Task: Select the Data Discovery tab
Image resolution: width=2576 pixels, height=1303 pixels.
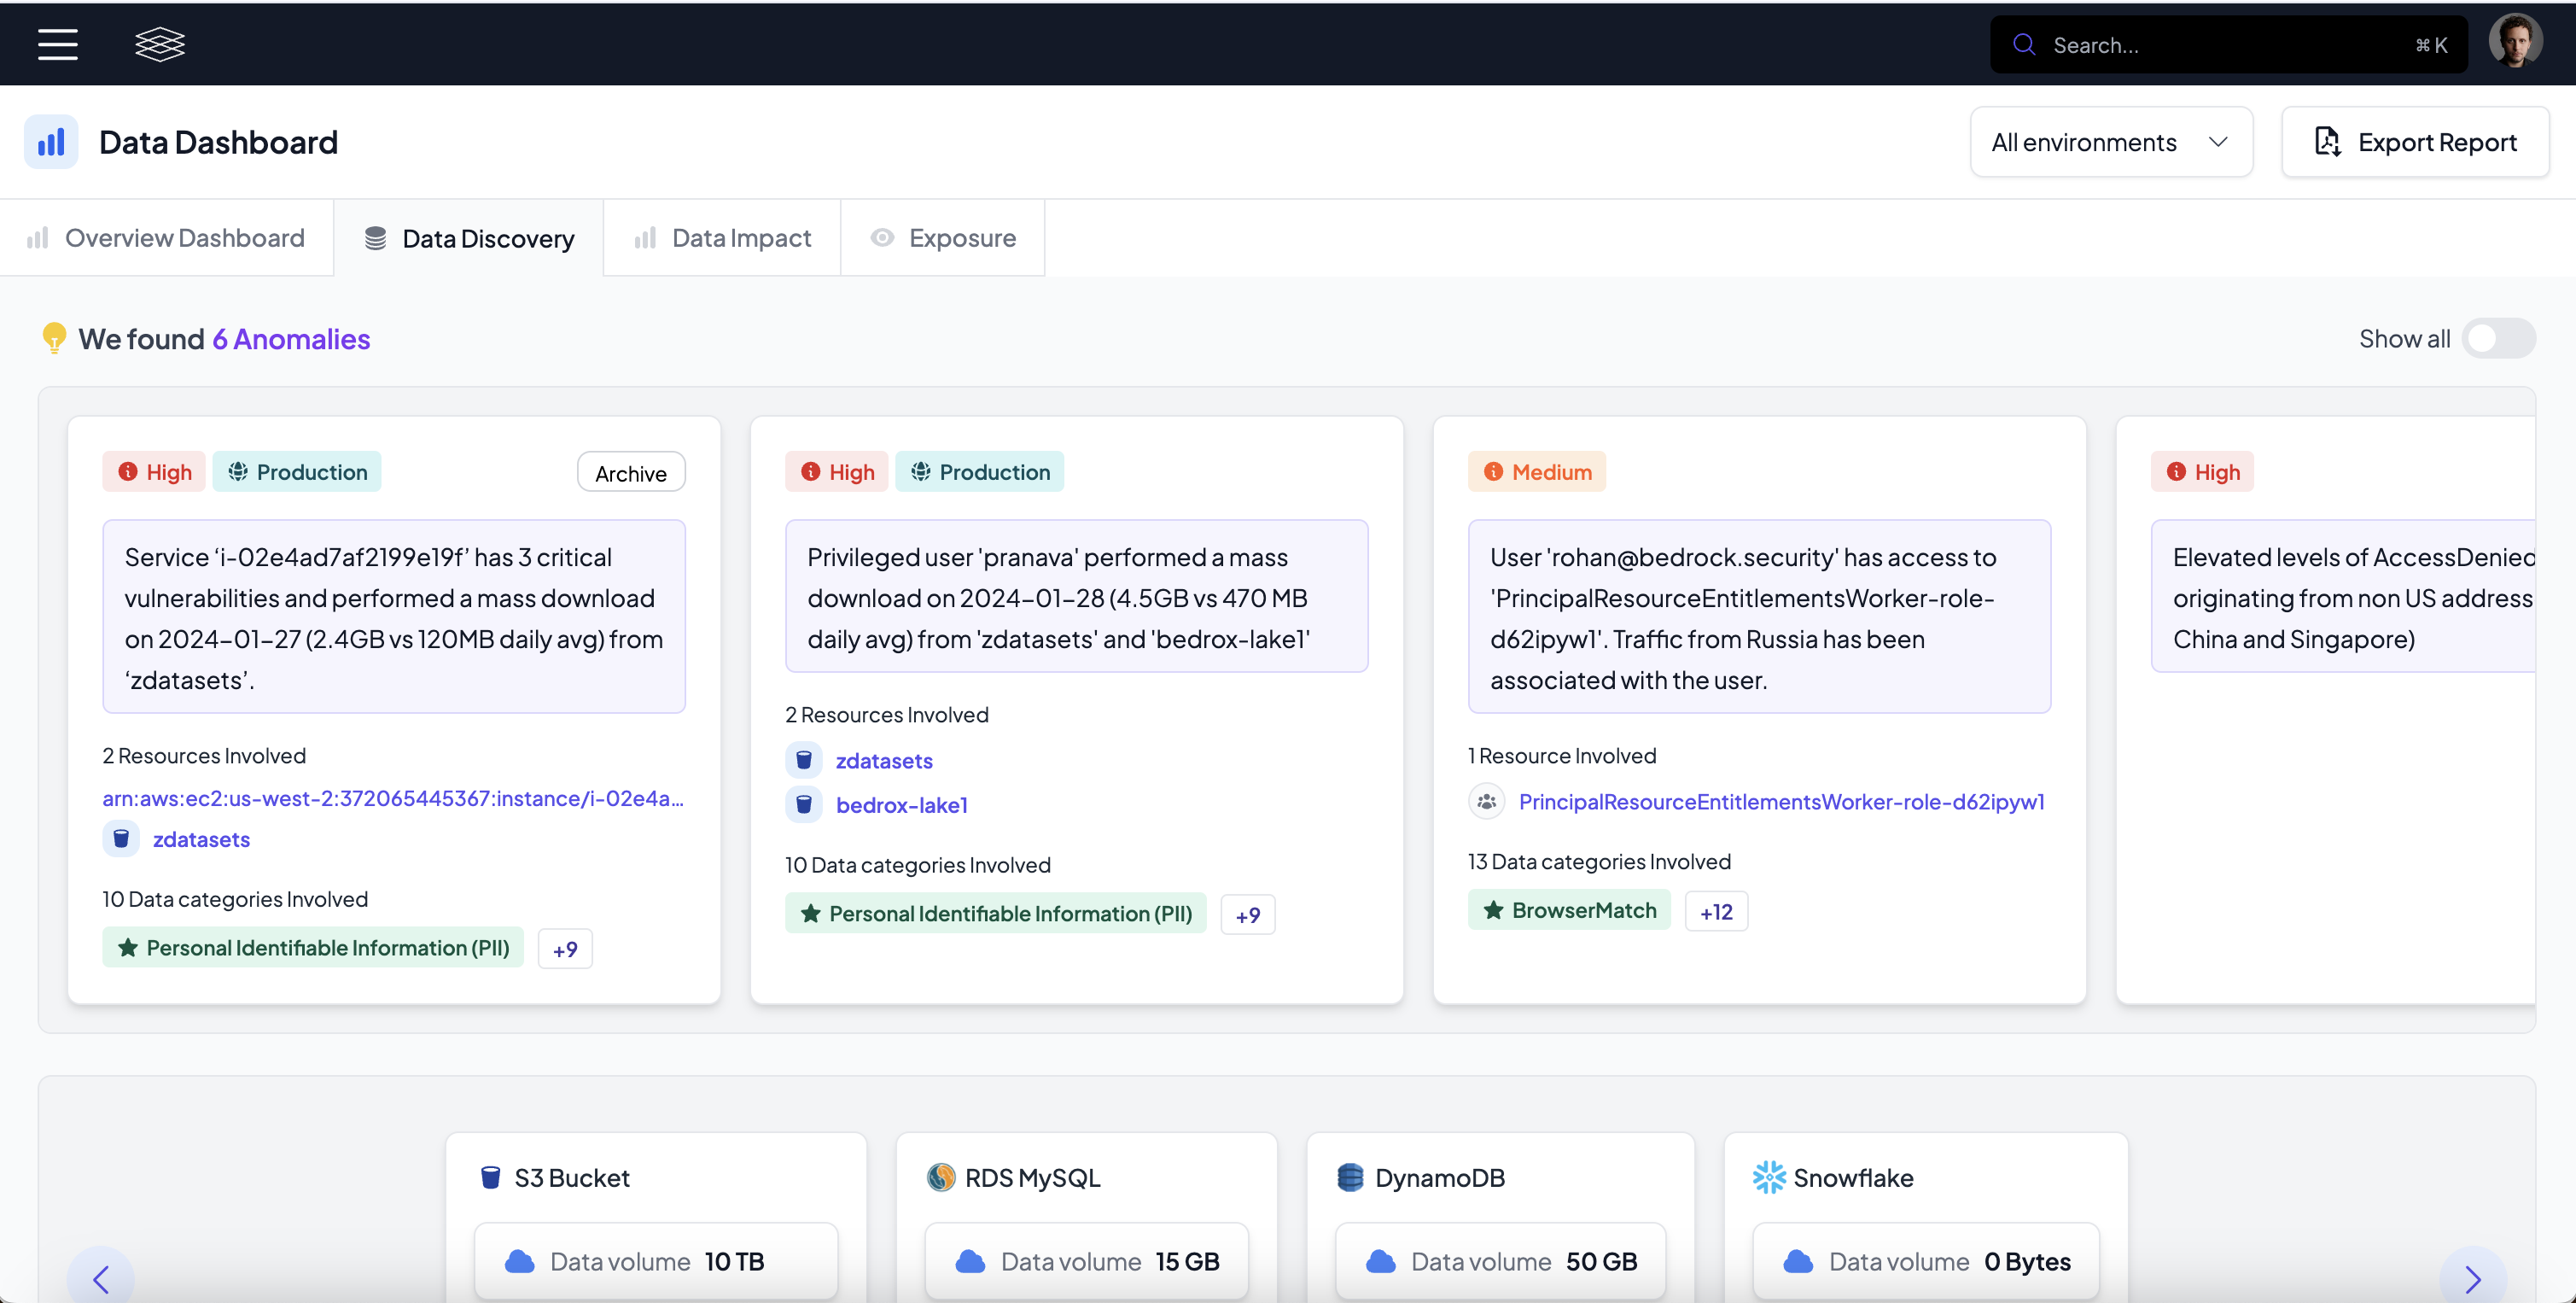Action: [469, 238]
